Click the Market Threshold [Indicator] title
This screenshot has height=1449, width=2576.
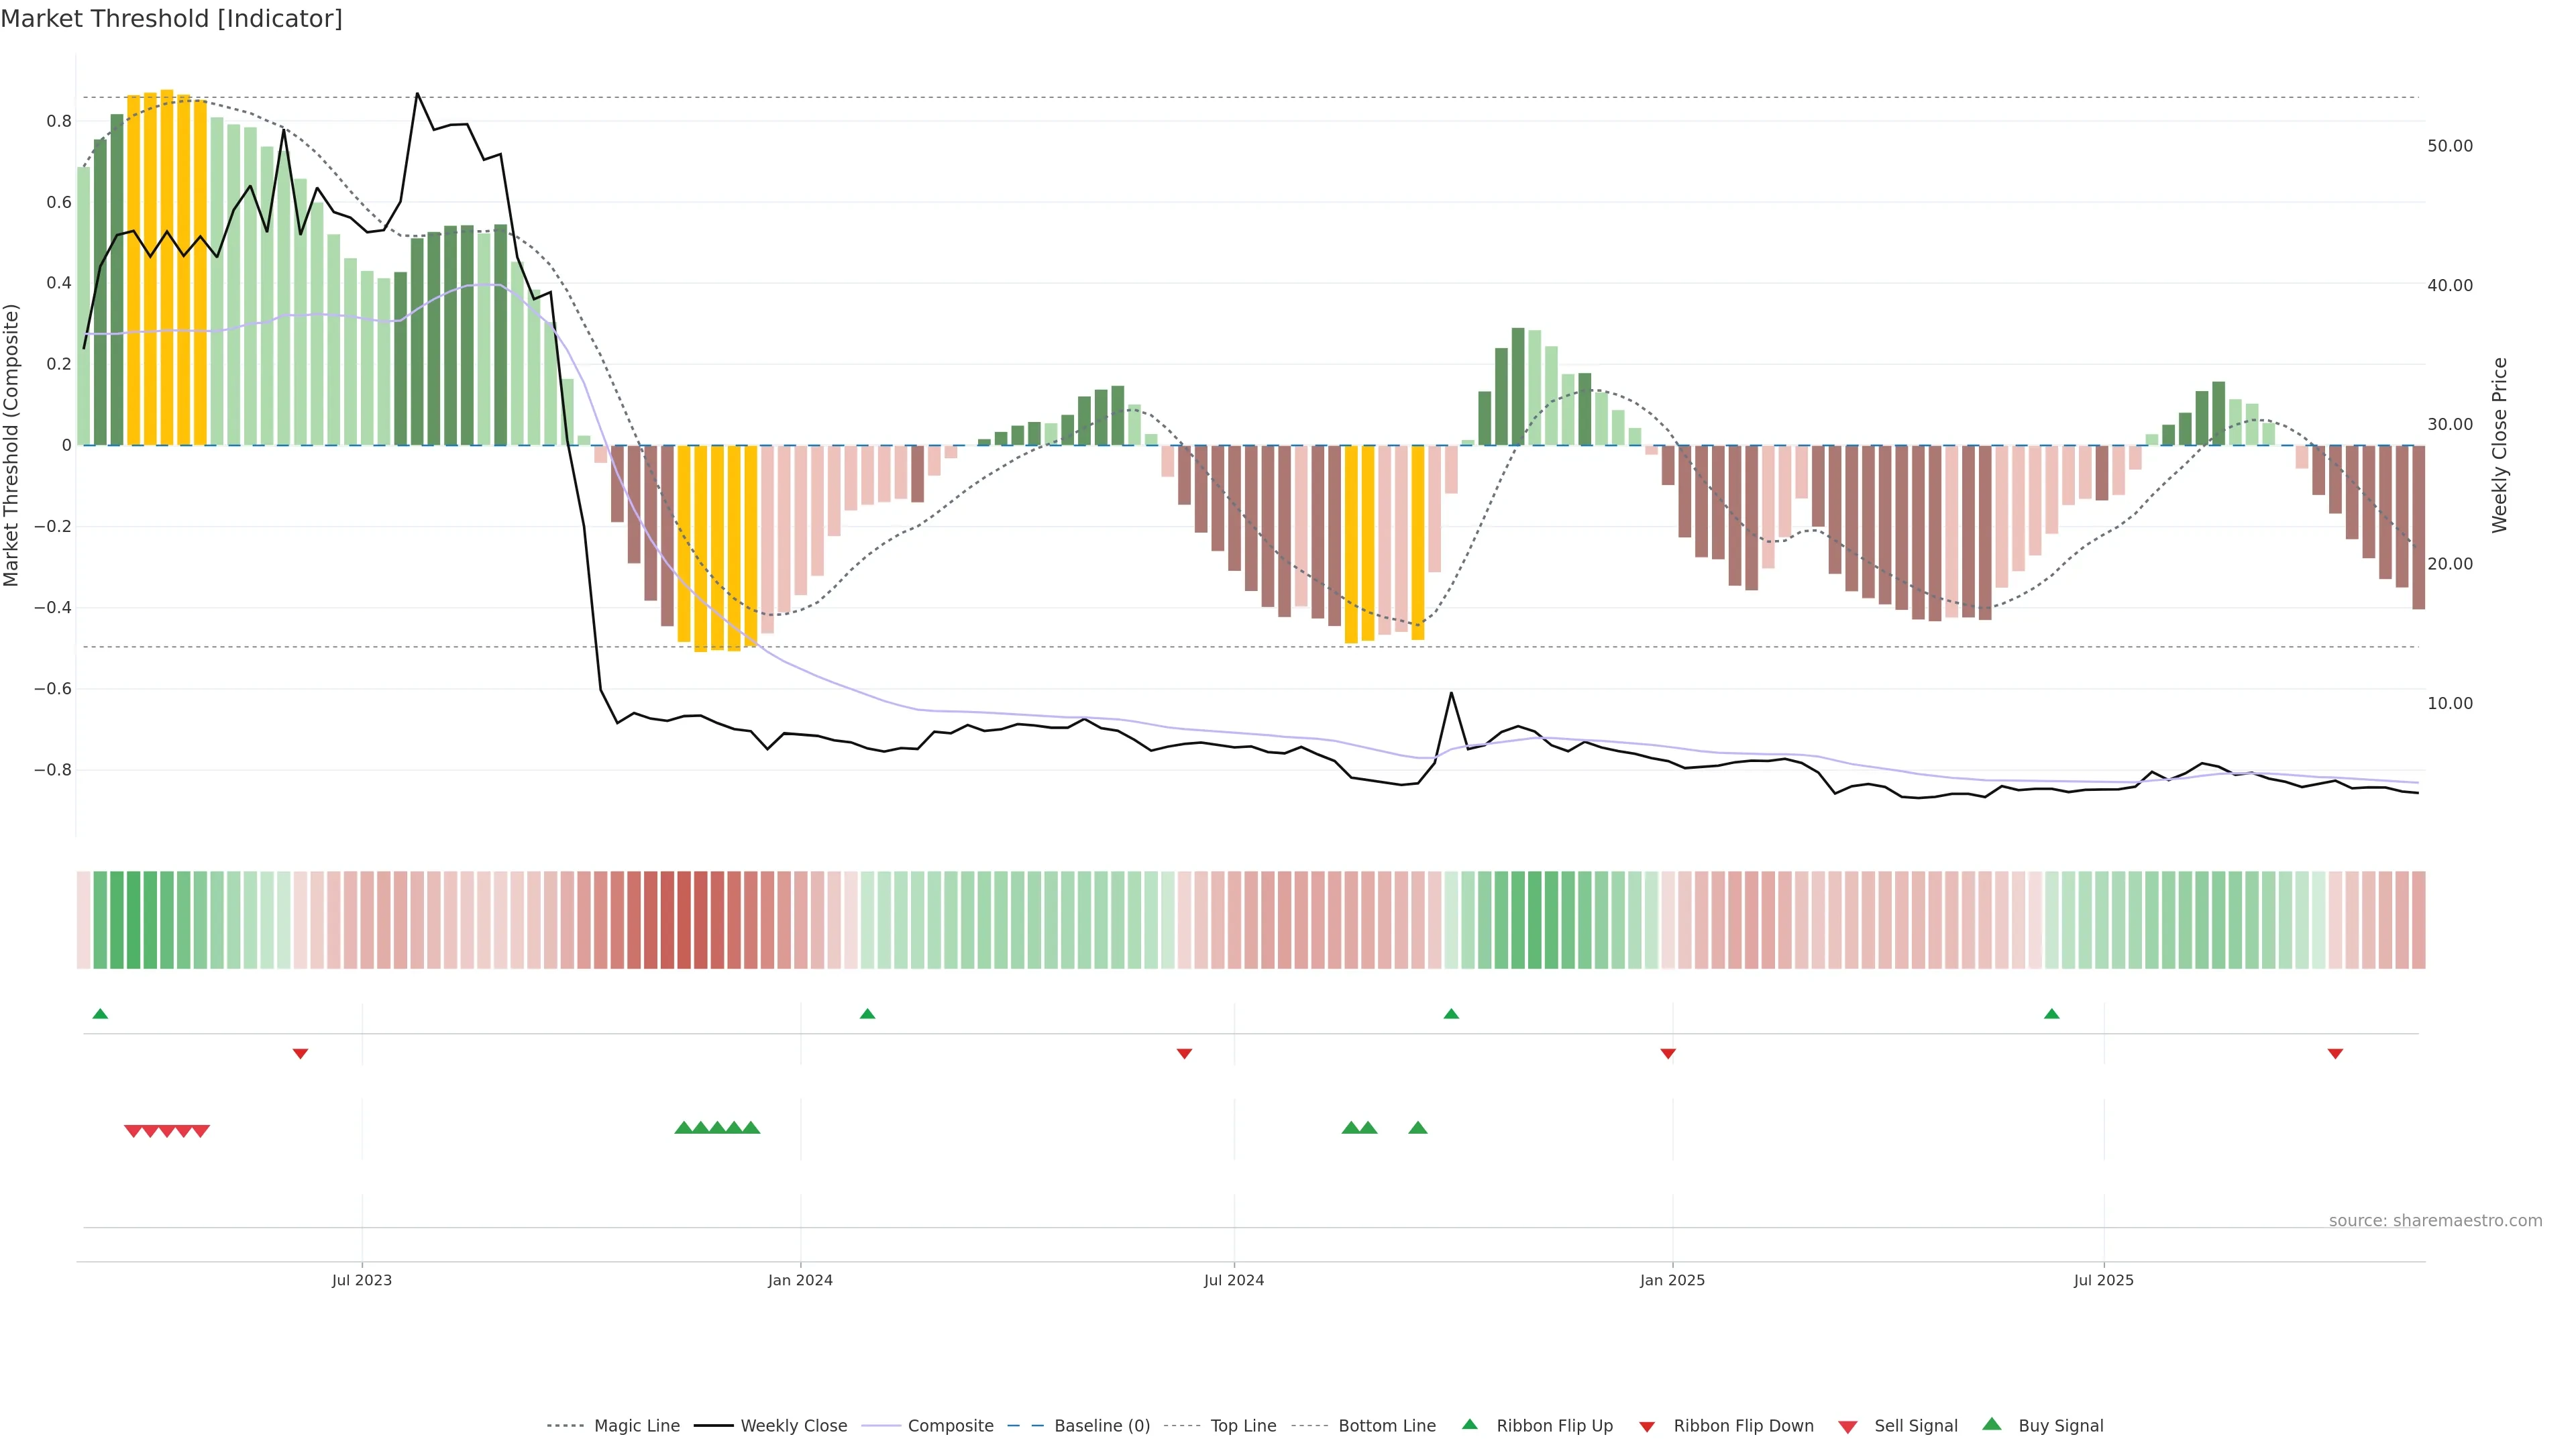click(171, 19)
